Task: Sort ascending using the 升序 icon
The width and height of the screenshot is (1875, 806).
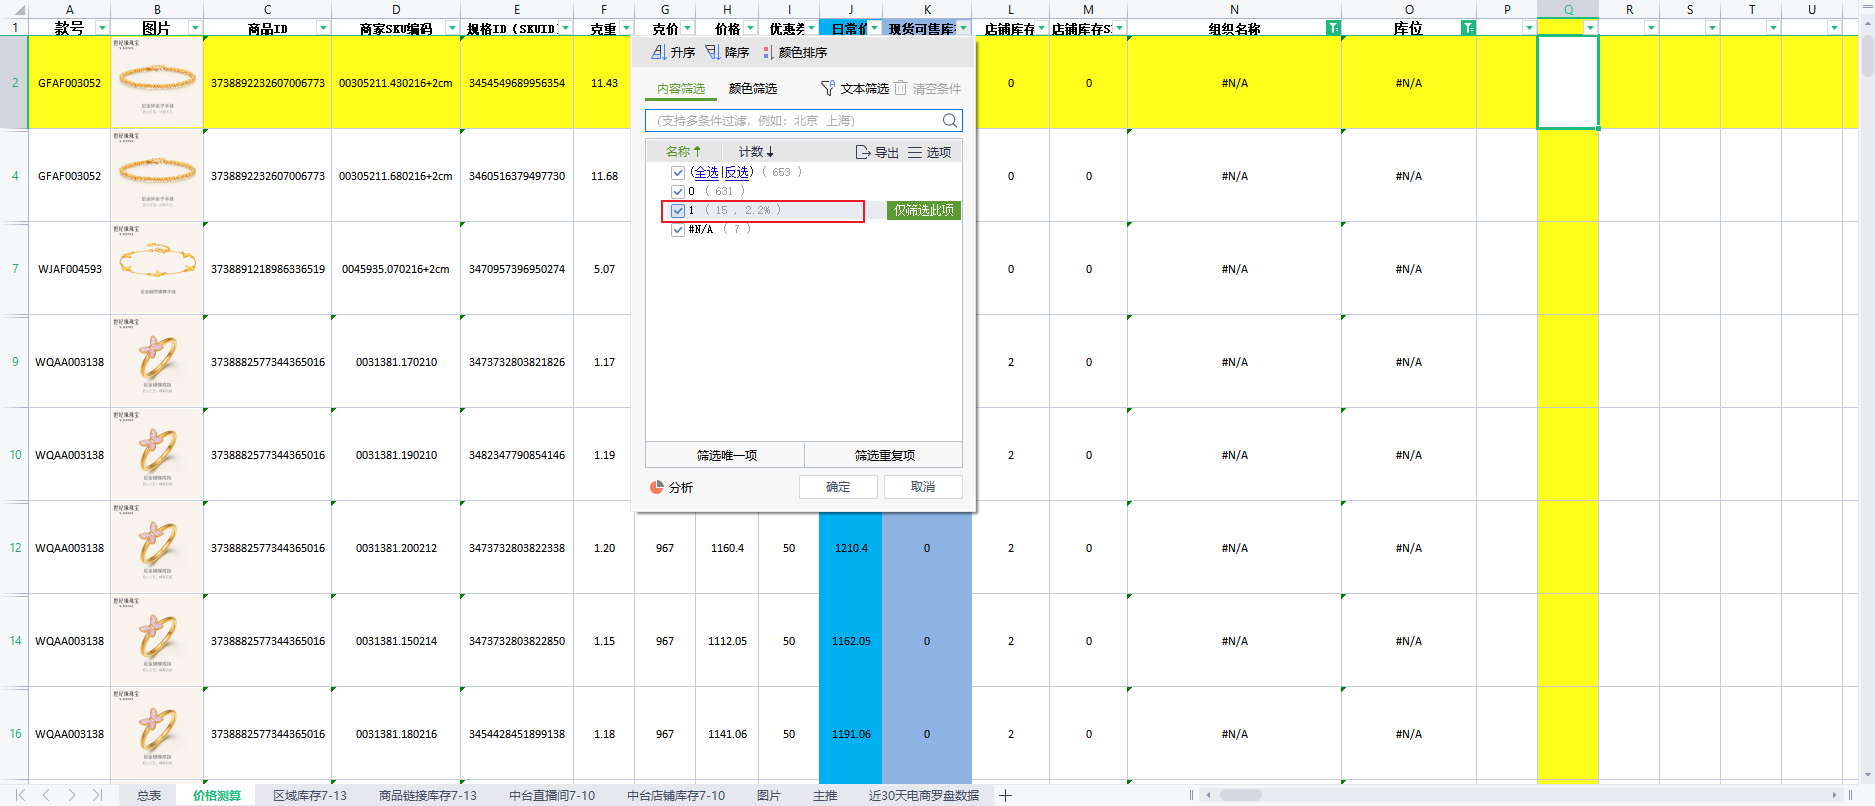Action: [x=659, y=52]
